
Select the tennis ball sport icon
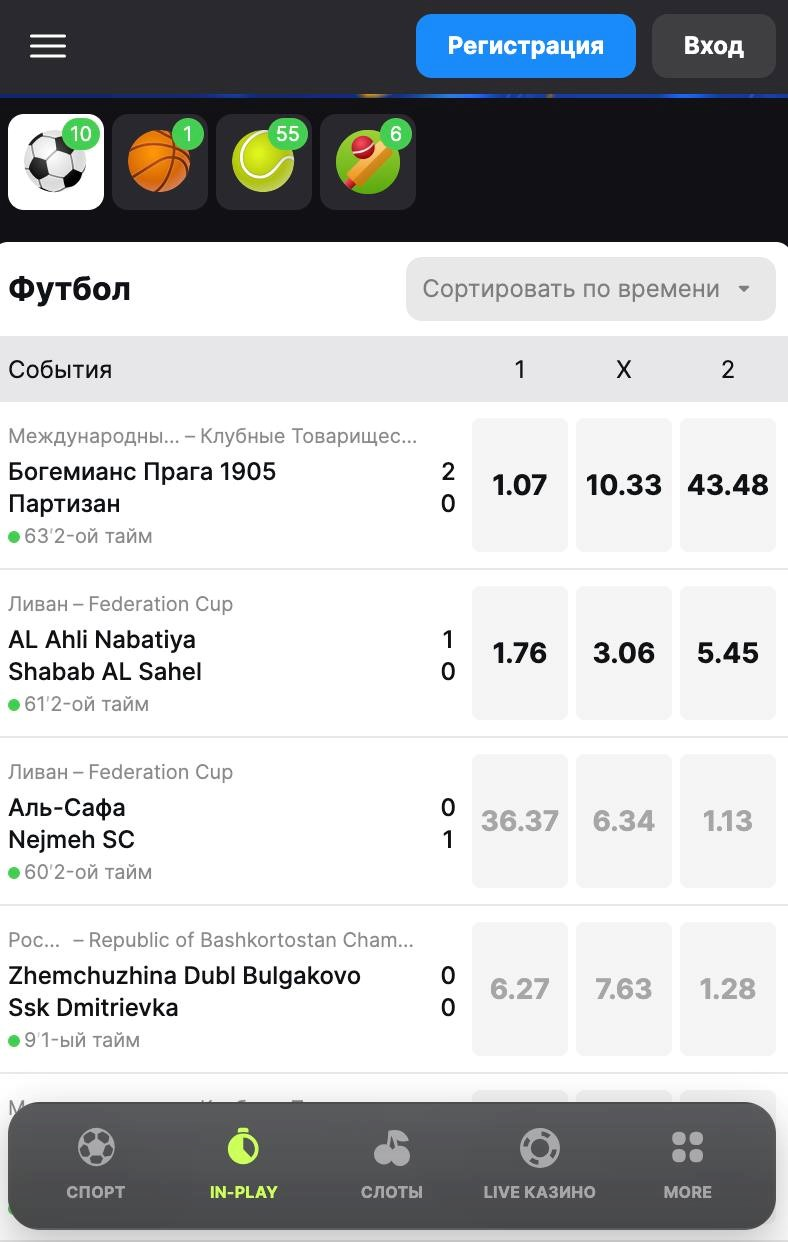(264, 162)
